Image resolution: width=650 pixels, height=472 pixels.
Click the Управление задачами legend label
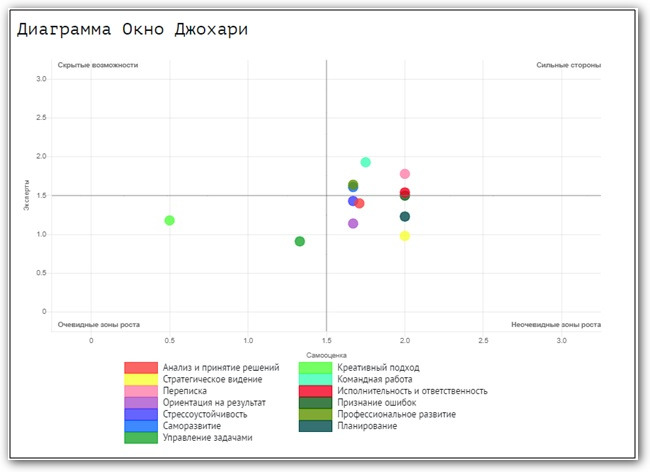point(206,438)
